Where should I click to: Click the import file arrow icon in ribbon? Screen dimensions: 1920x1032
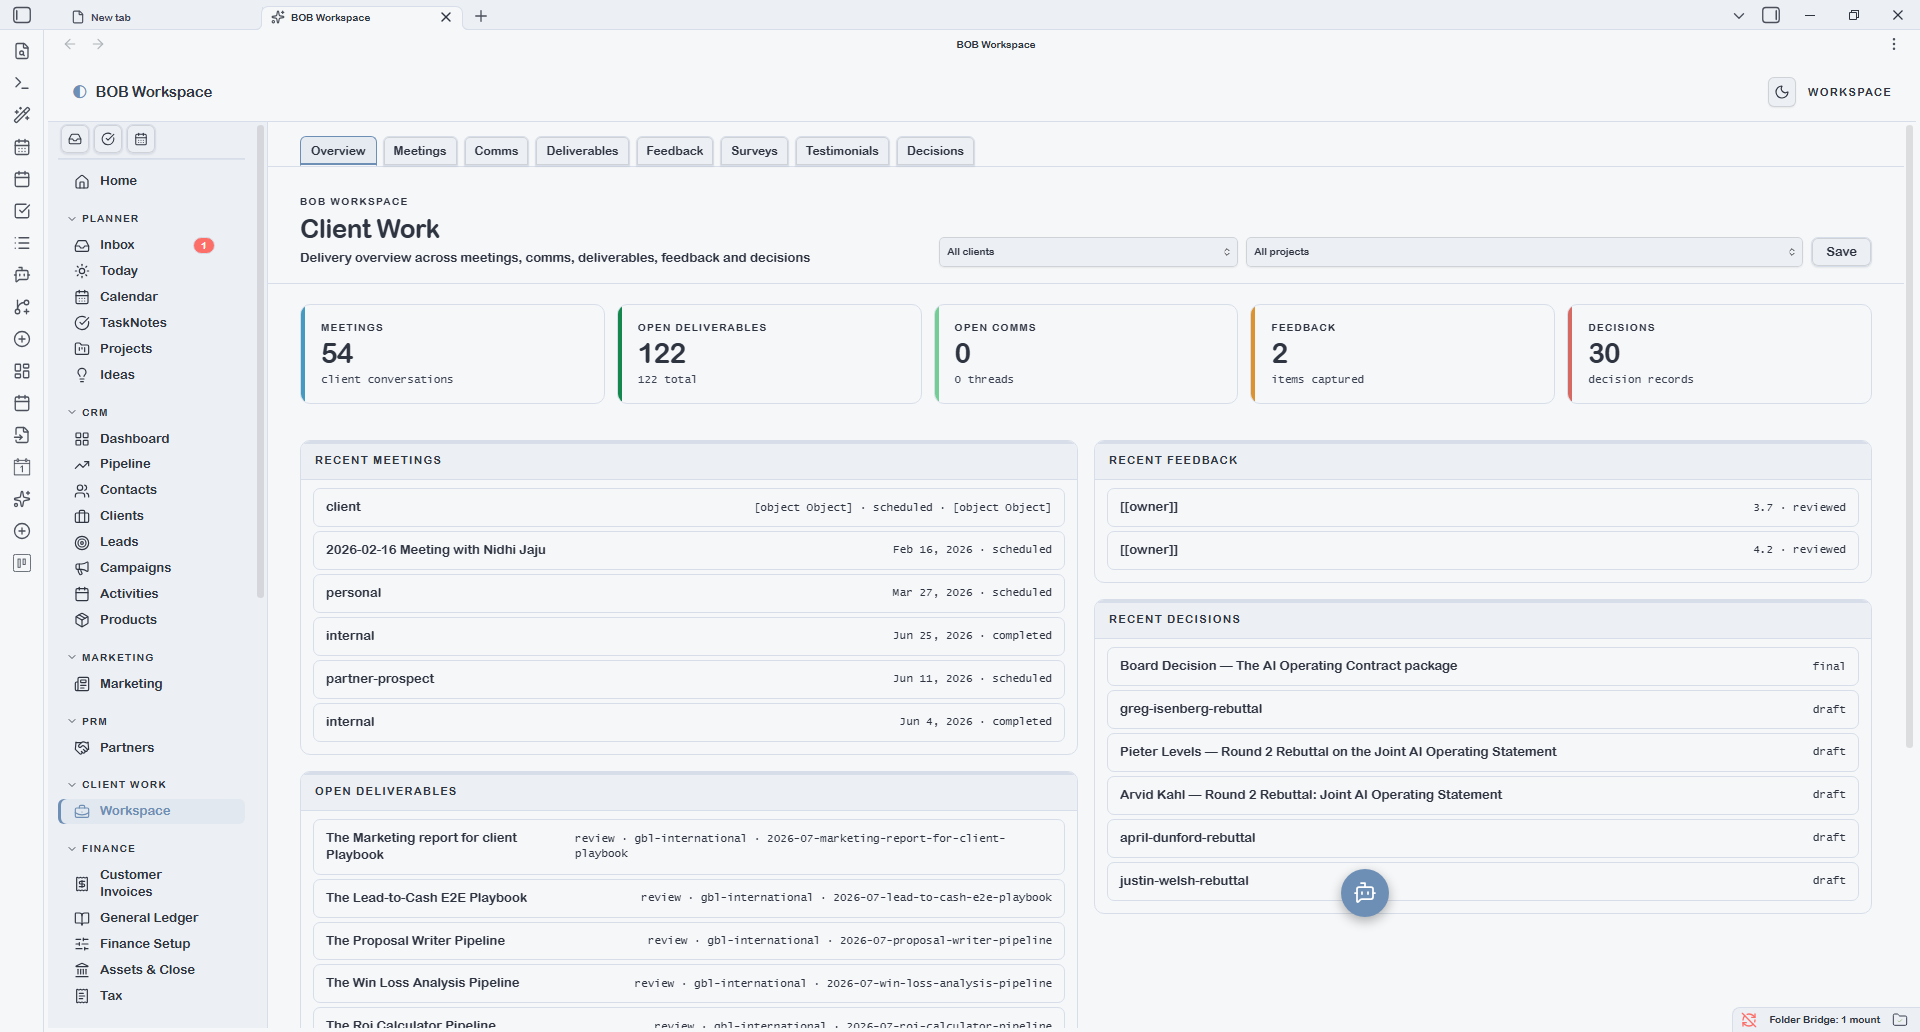(x=22, y=435)
